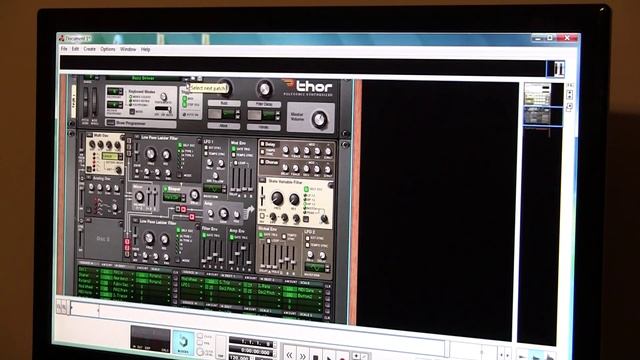Click the LFO 1 Rate knob
Screen dimensions: 640x360
(209, 163)
